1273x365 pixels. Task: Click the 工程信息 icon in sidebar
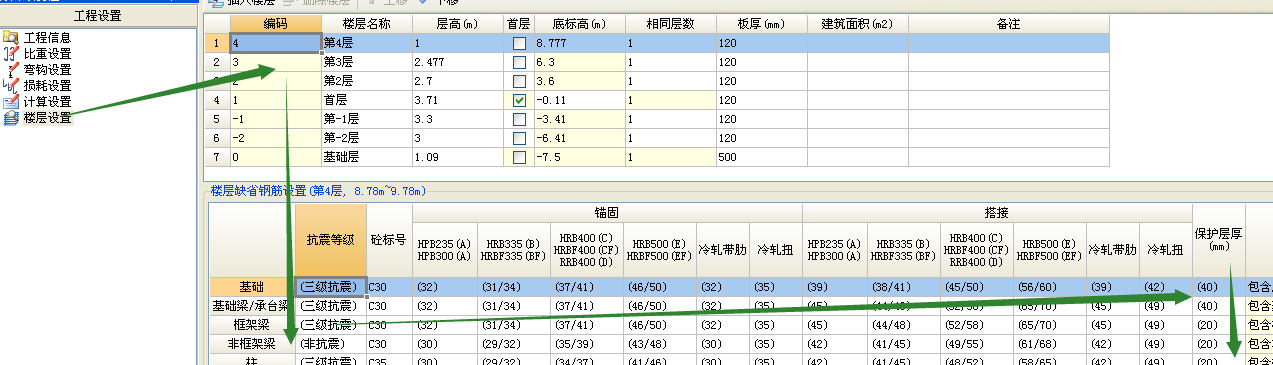12,38
